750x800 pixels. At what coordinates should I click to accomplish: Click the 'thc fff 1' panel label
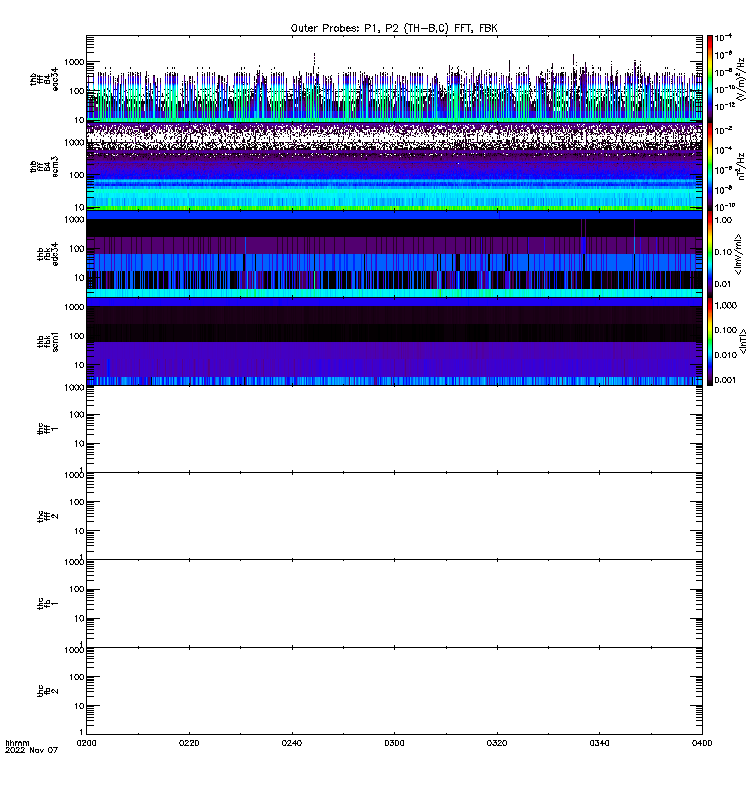click(x=48, y=429)
